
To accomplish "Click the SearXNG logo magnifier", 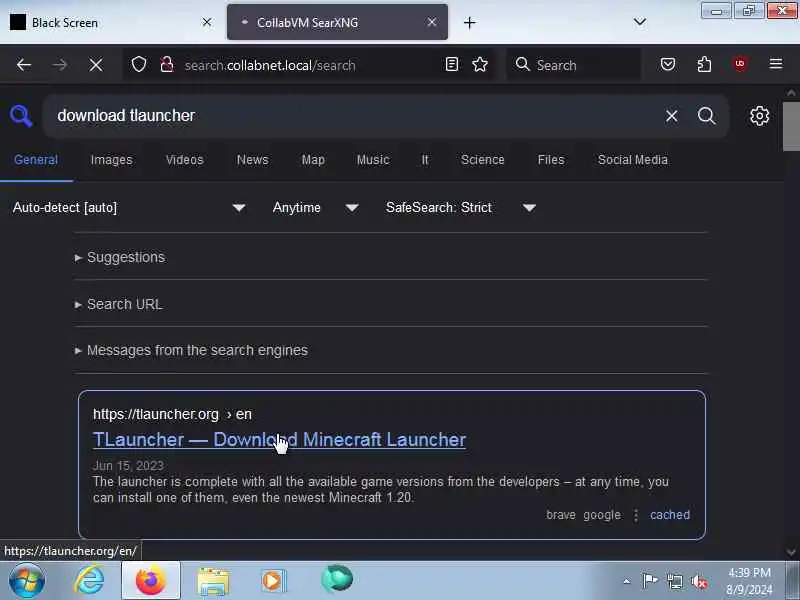I will coord(21,116).
